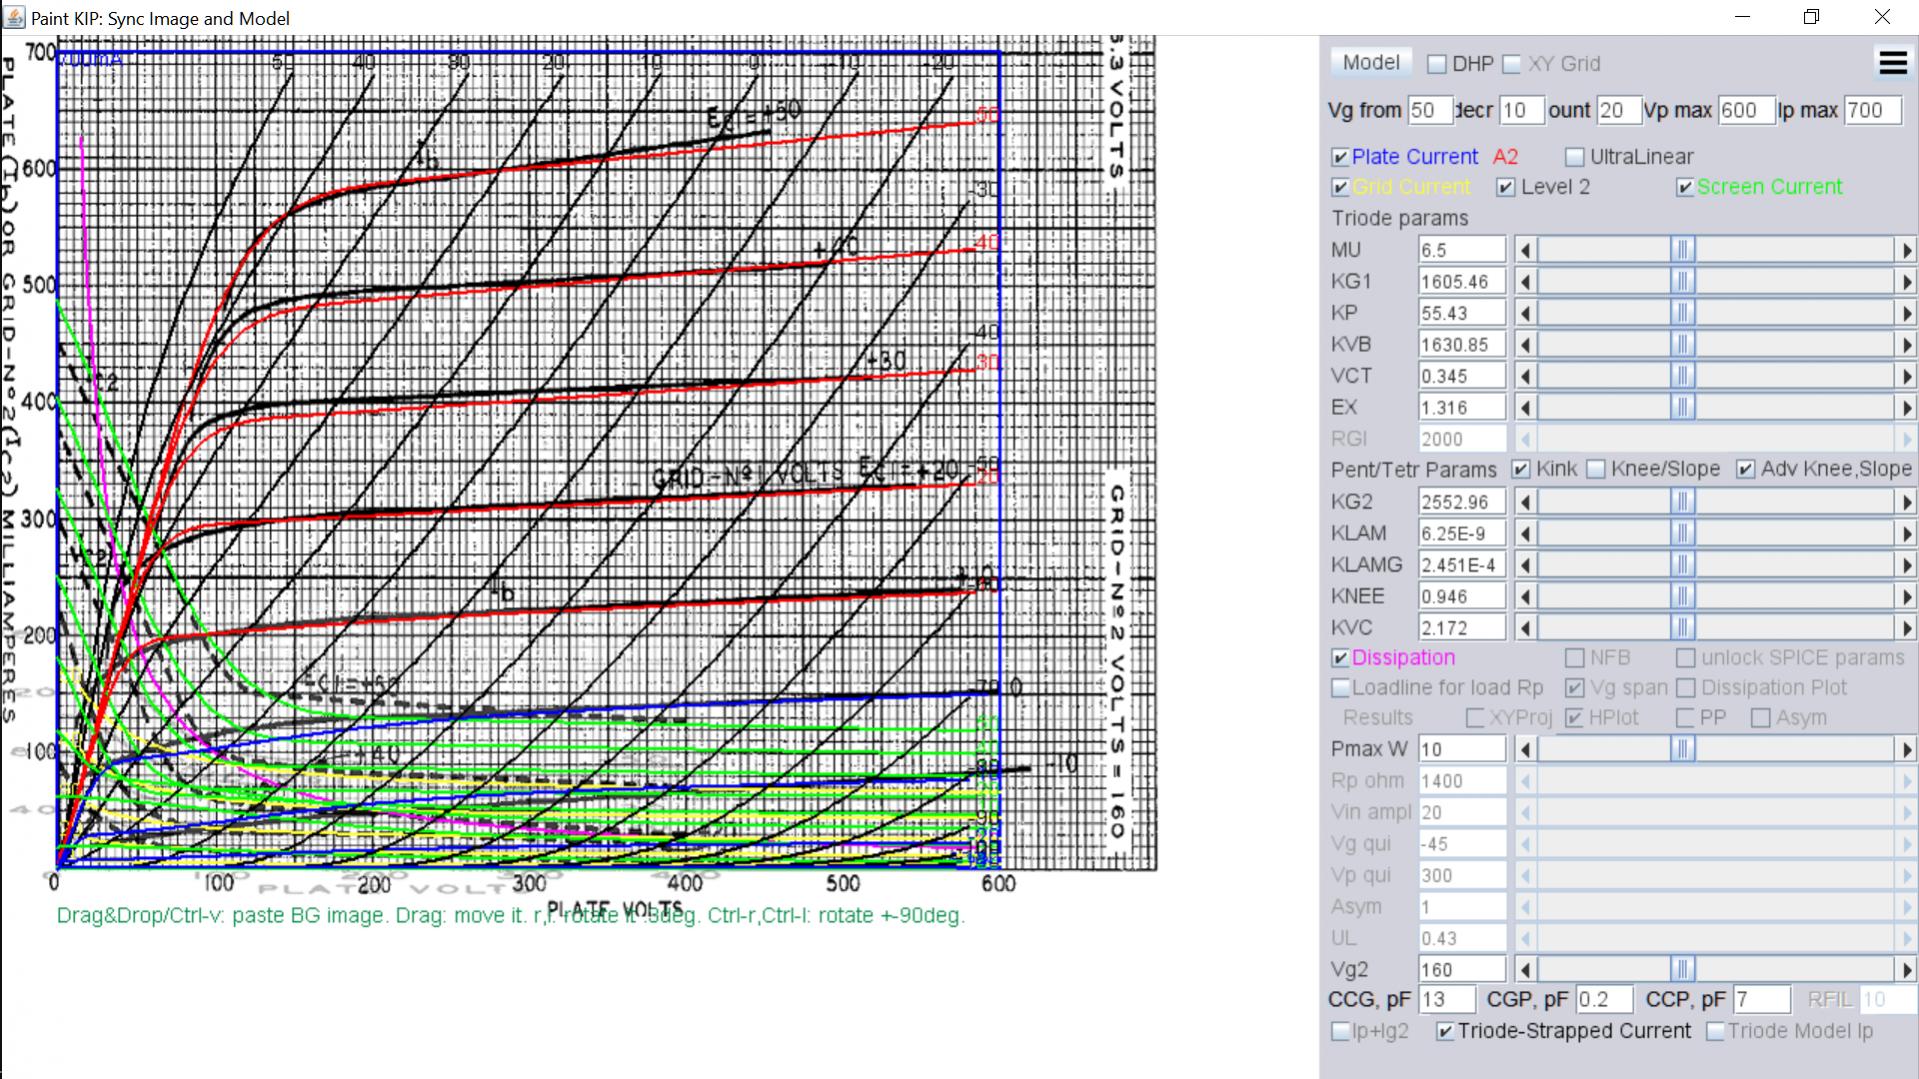Check the Ip+Ig2 checkbox

1340,1031
